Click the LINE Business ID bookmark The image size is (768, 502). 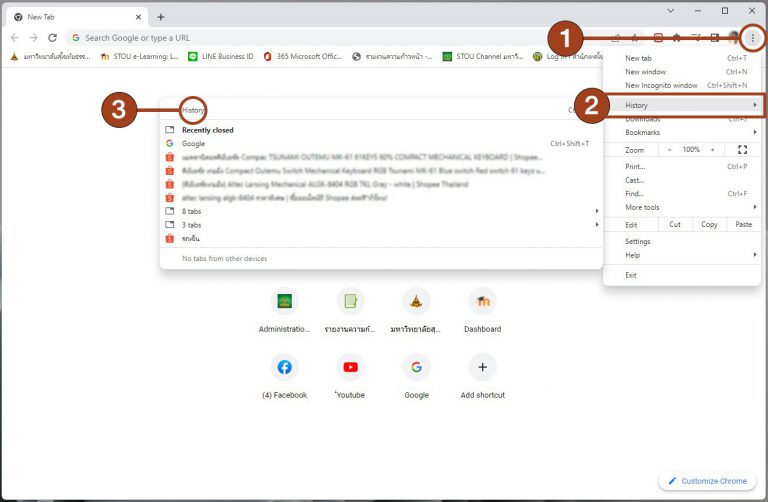(221, 57)
